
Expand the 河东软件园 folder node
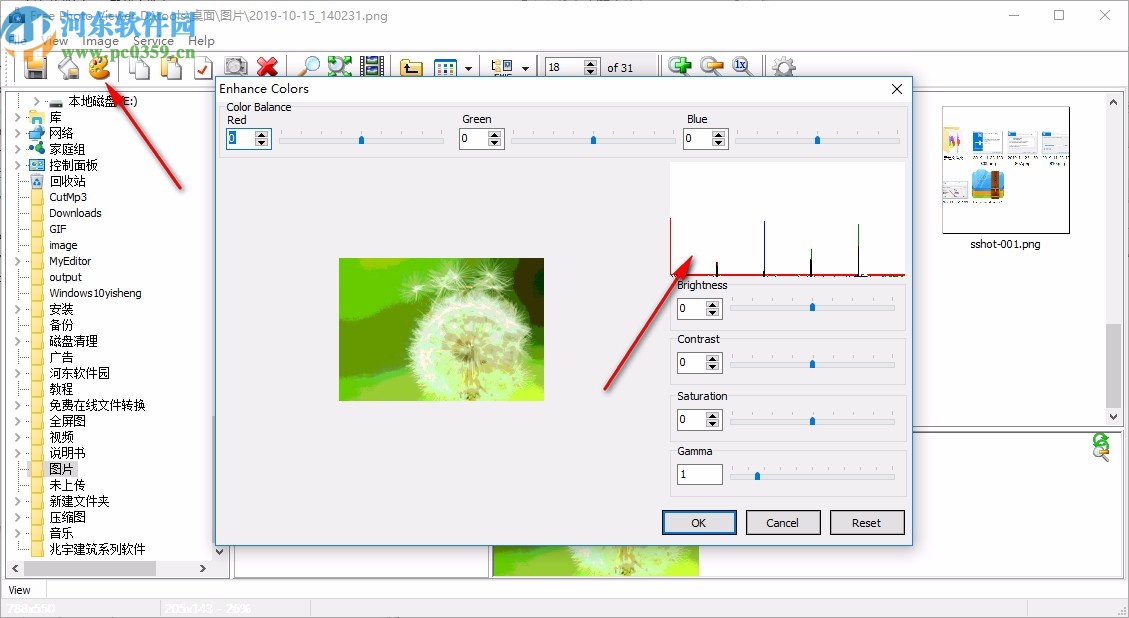pos(18,373)
